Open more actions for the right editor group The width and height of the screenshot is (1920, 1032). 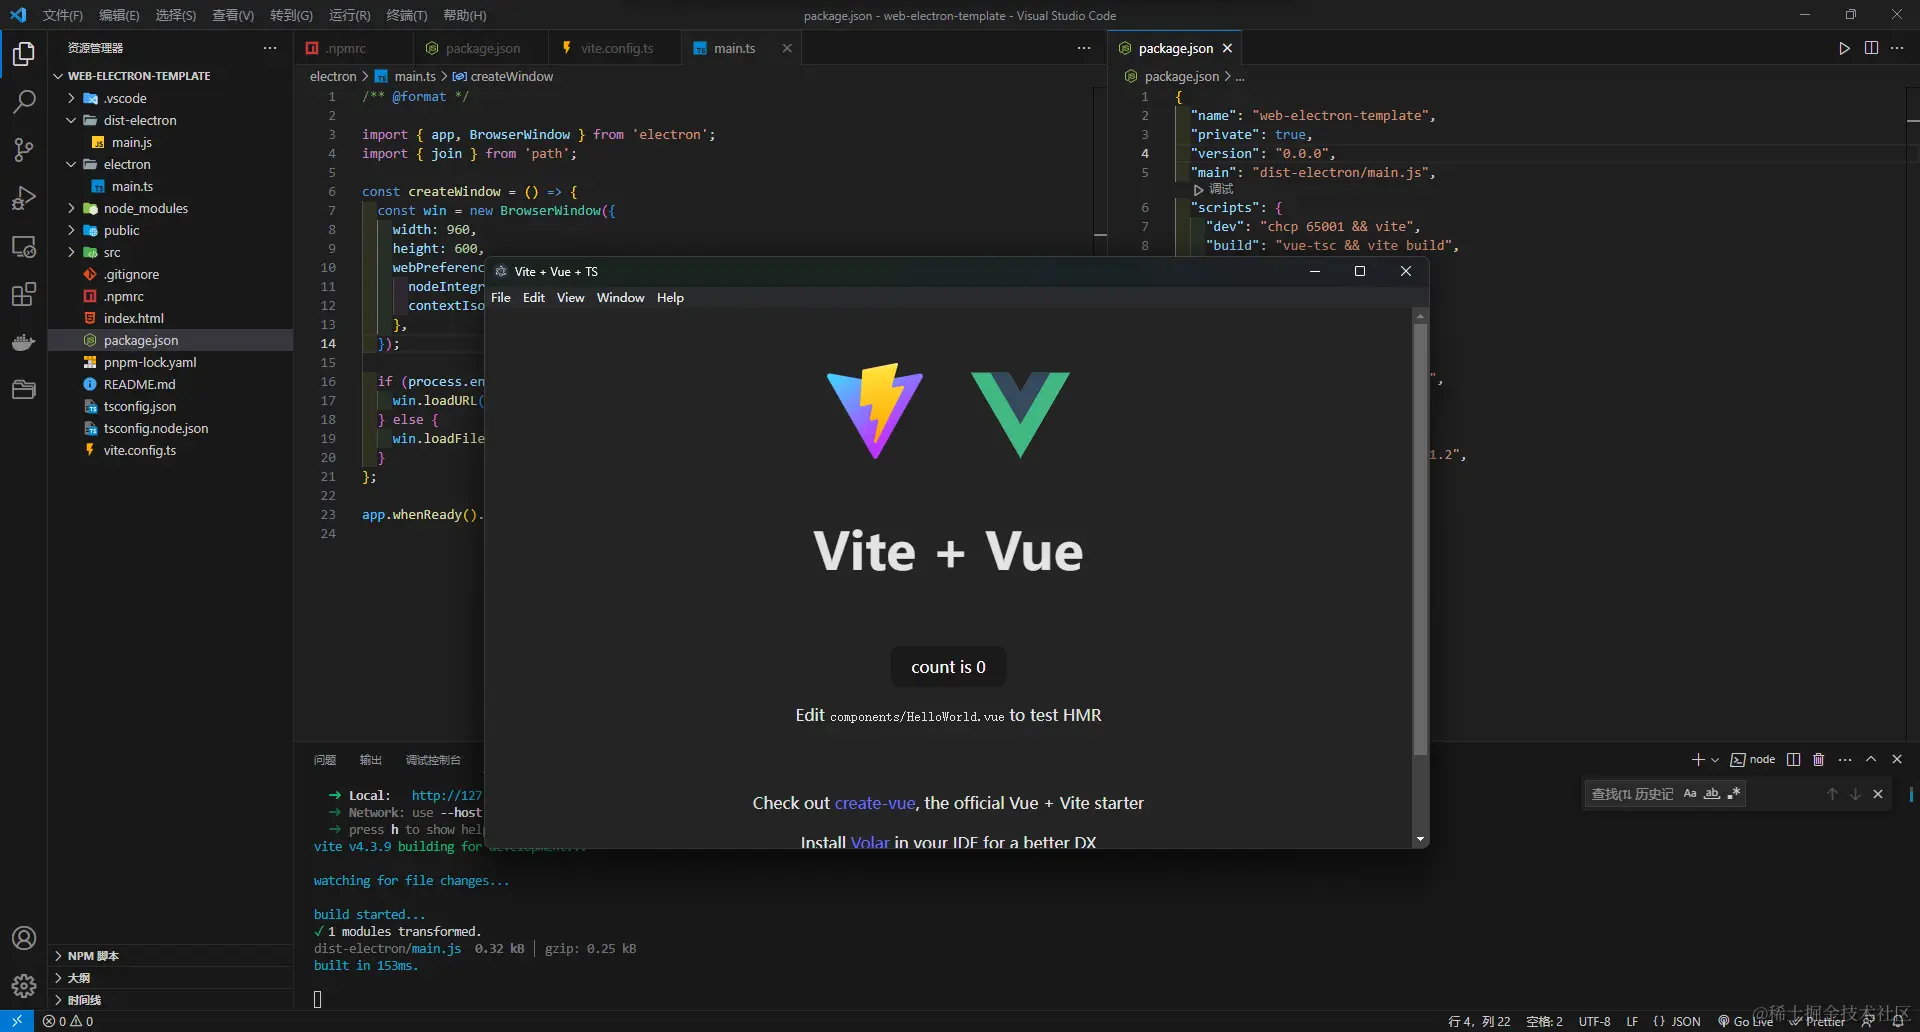pyautogui.click(x=1897, y=48)
